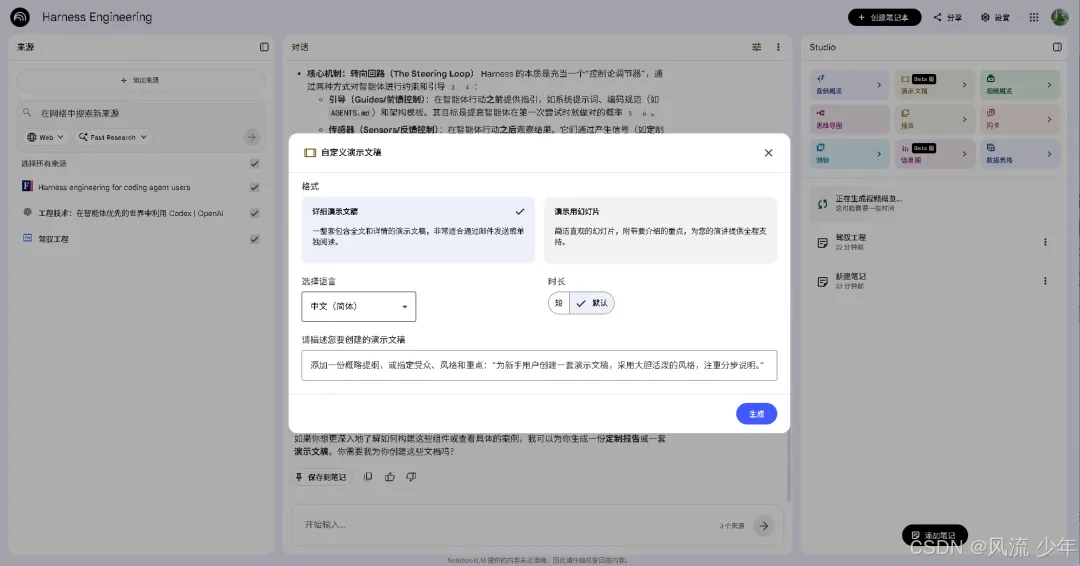Select the 详细演示文稿 format option

coord(418,230)
